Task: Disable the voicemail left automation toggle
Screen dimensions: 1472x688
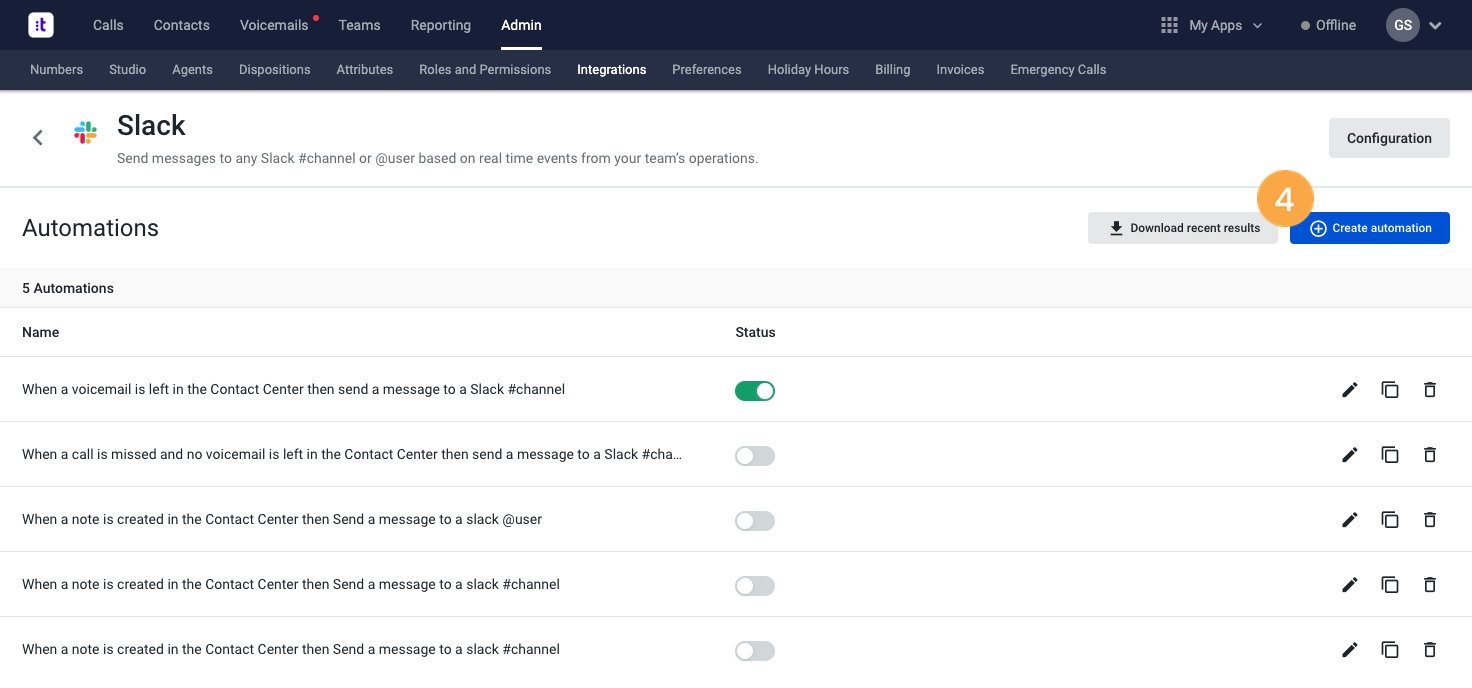Action: [755, 391]
